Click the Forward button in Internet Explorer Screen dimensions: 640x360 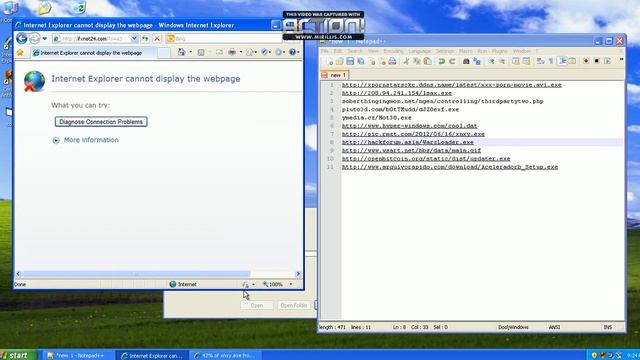coord(35,38)
